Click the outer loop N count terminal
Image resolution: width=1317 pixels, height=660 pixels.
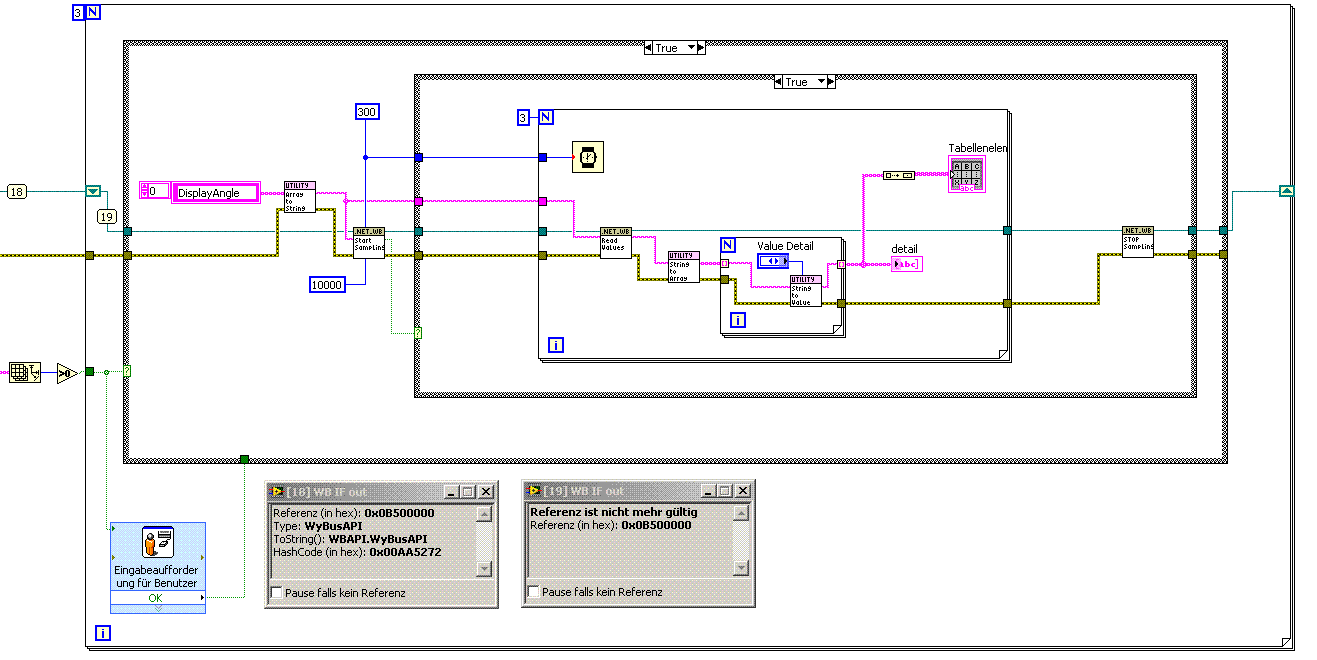tap(93, 12)
